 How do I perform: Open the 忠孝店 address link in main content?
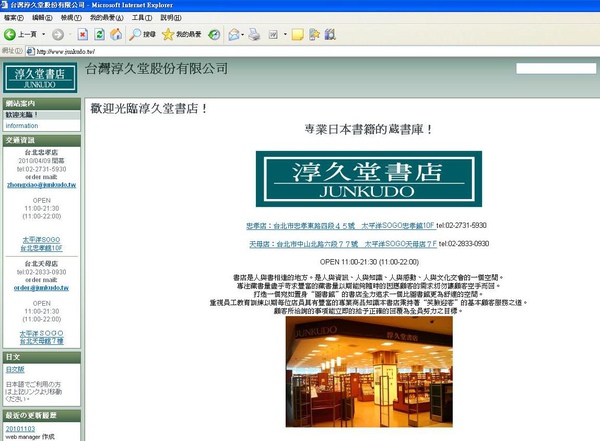point(340,226)
